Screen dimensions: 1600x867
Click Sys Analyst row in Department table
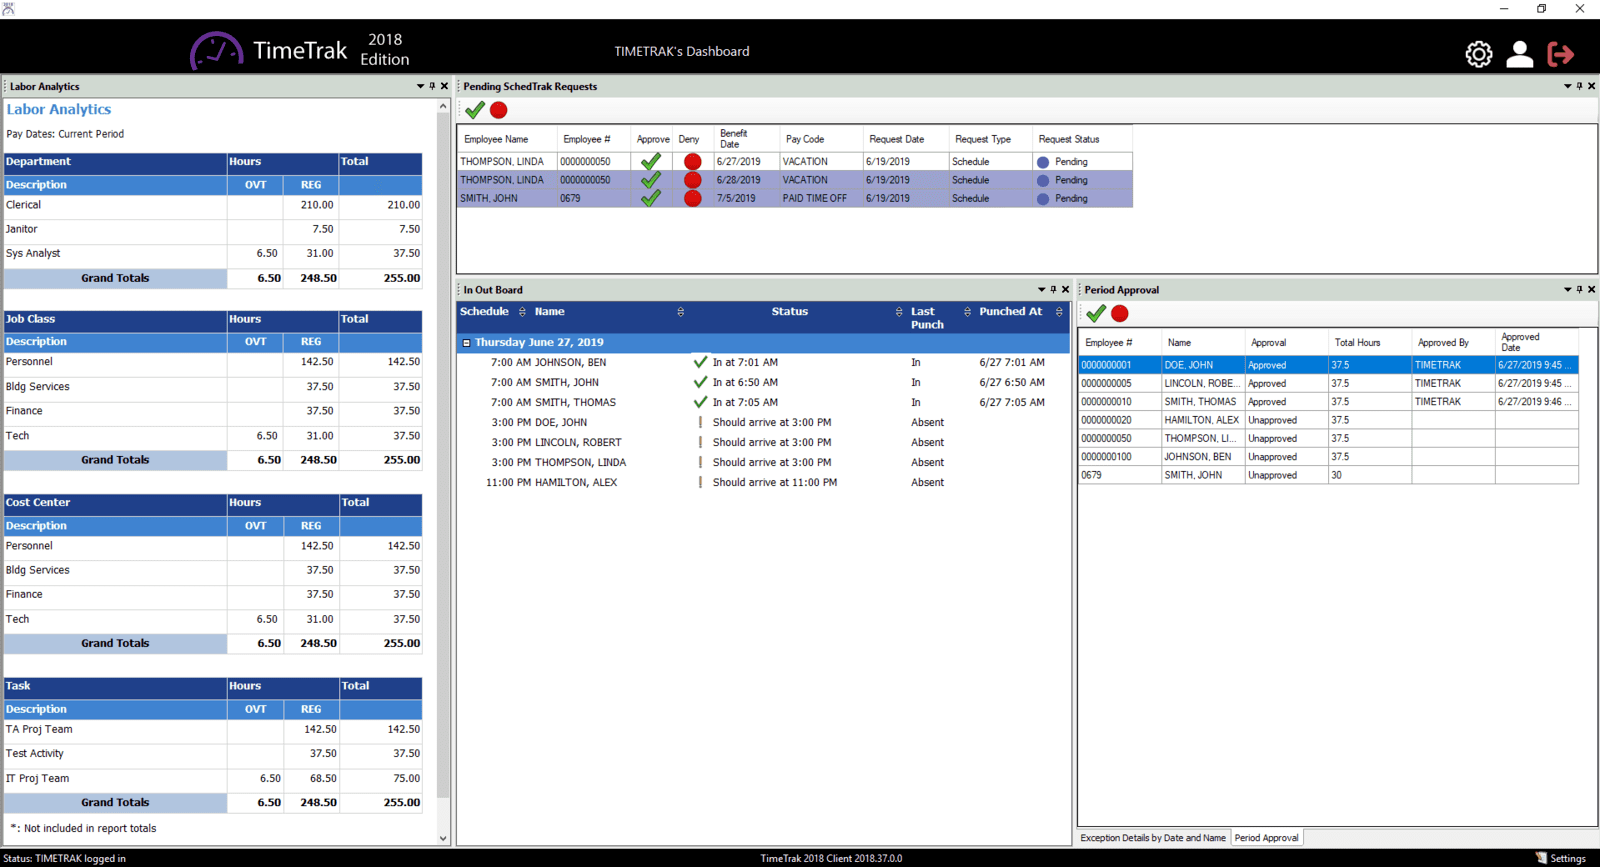(x=213, y=254)
